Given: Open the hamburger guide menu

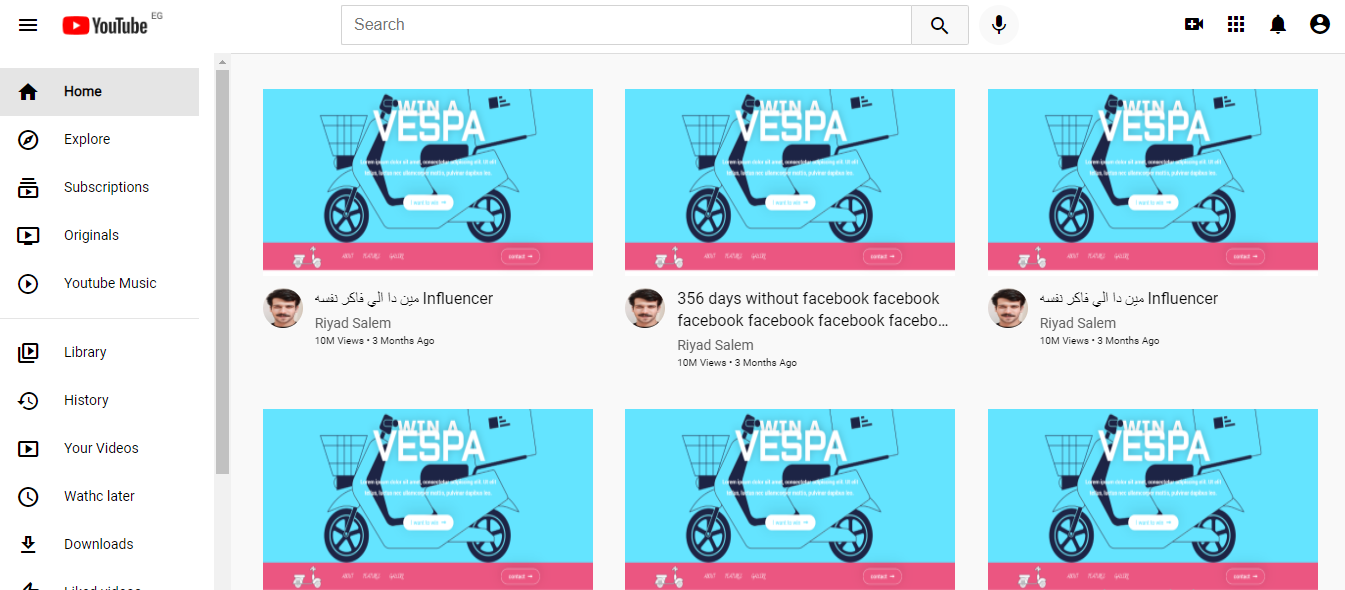Looking at the screenshot, I should (28, 25).
